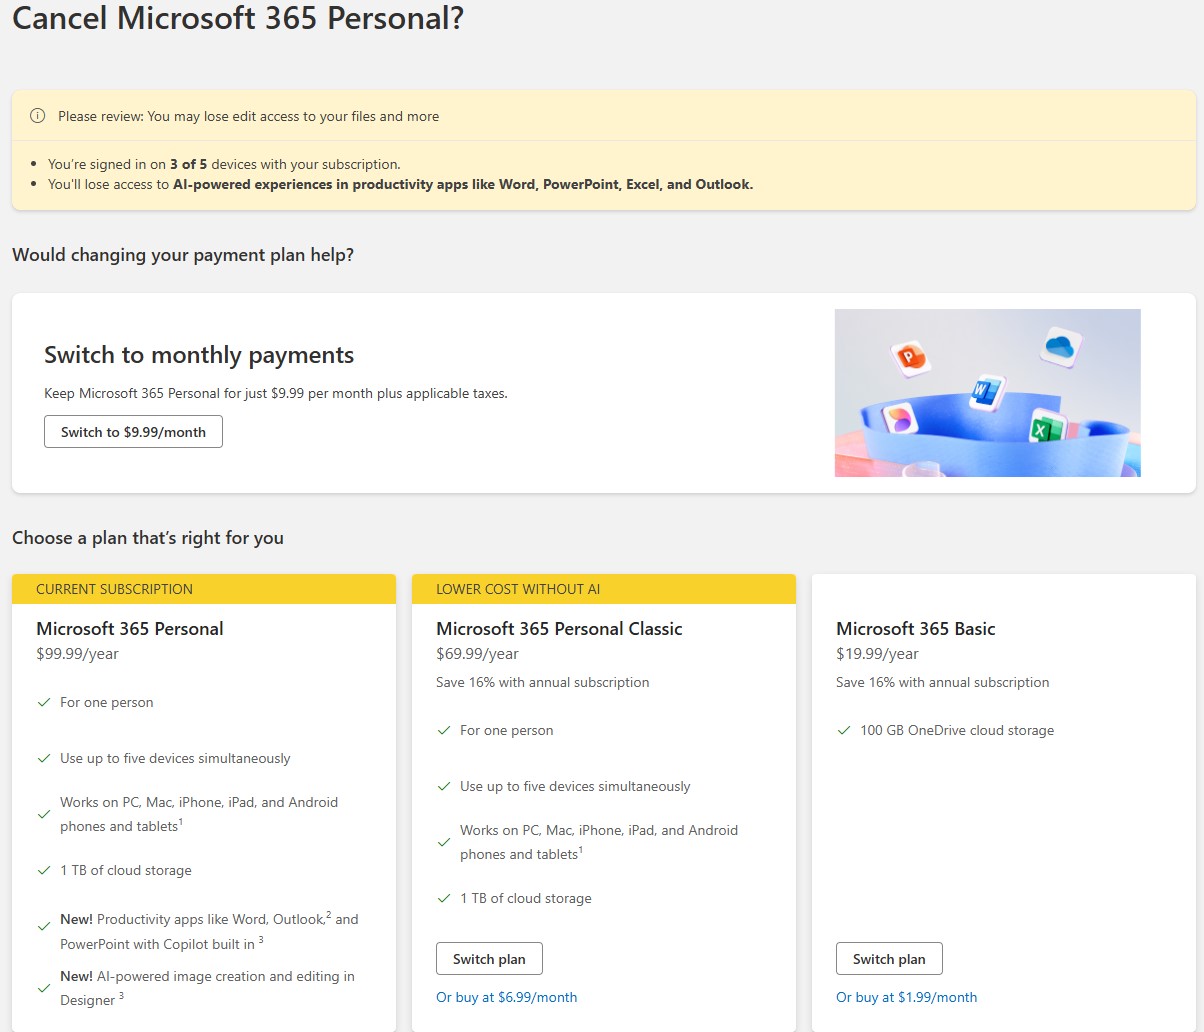Click the Microsoft 365 Personal Classic plan title
Screen dimensions: 1204x1032
point(559,629)
